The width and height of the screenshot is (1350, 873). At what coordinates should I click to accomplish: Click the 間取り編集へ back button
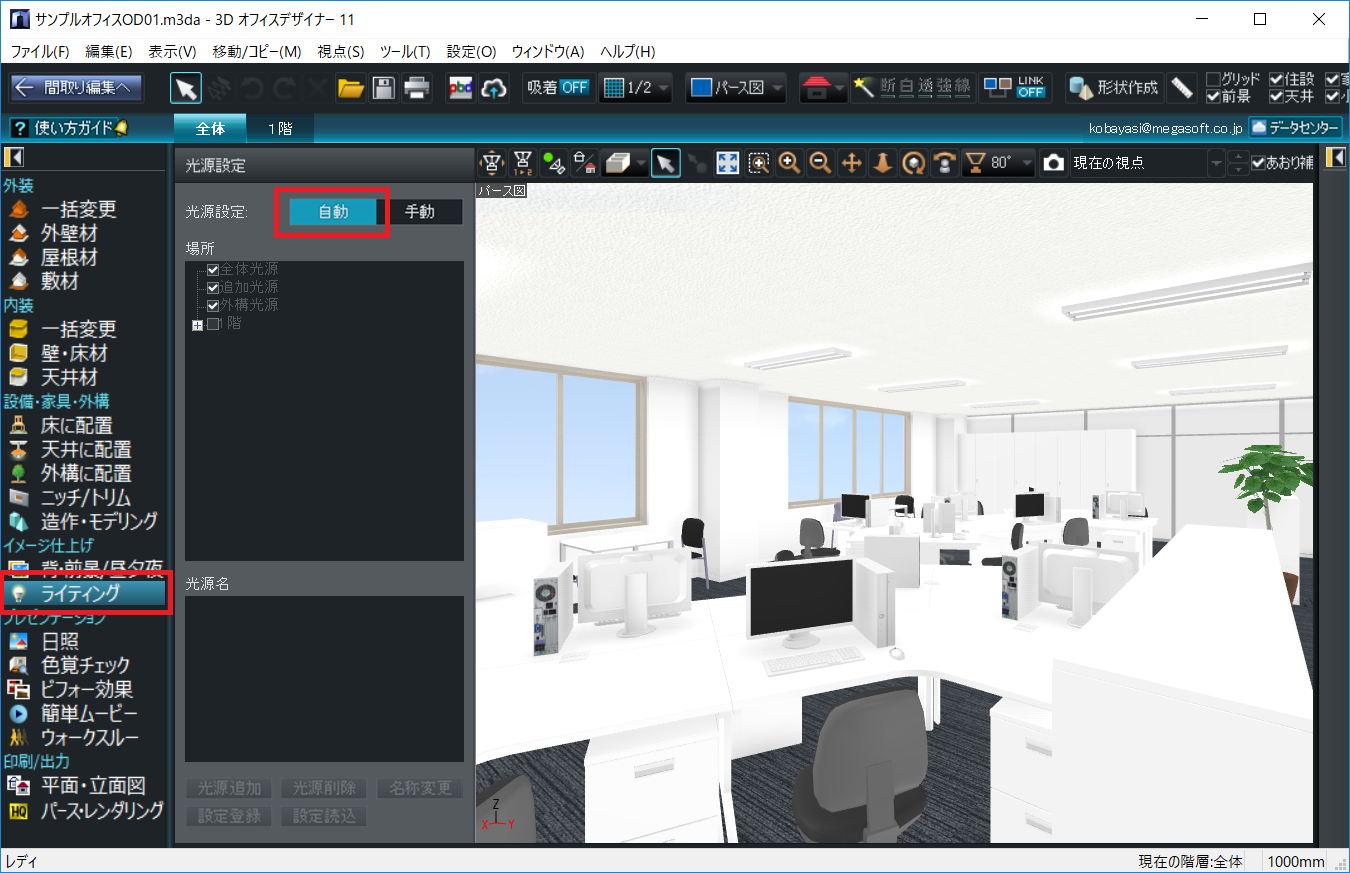77,88
